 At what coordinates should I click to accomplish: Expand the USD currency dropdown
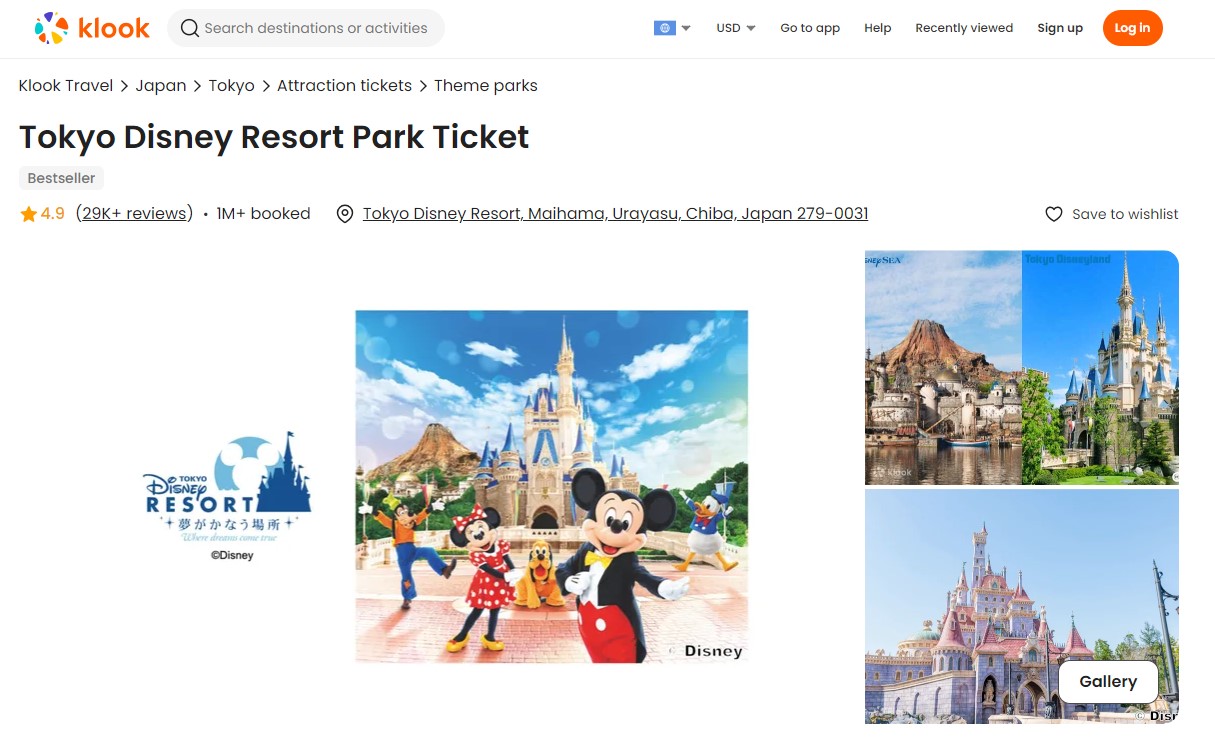tap(736, 28)
